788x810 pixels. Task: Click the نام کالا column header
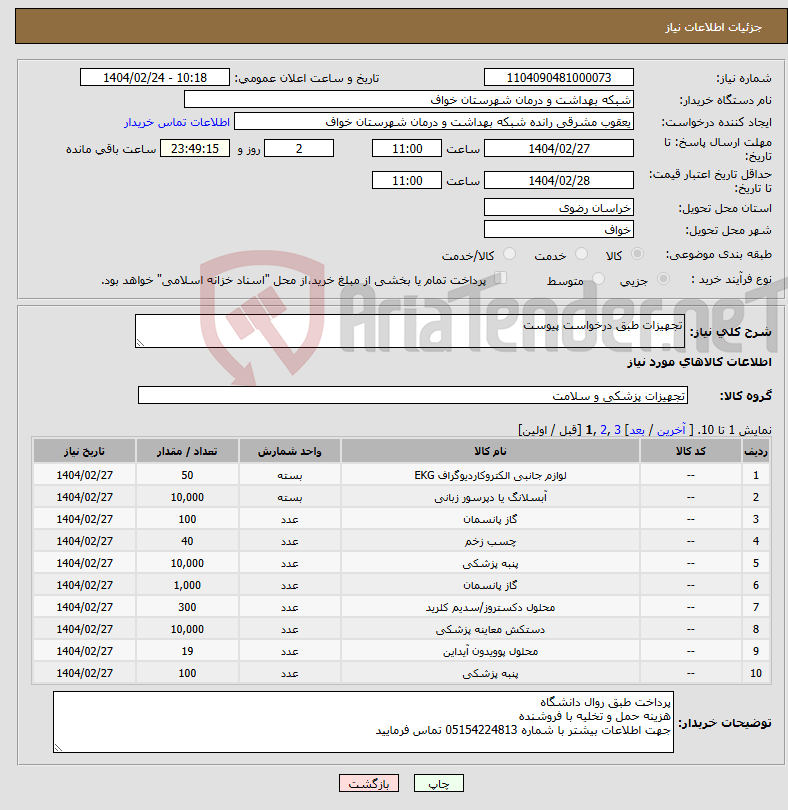point(490,451)
